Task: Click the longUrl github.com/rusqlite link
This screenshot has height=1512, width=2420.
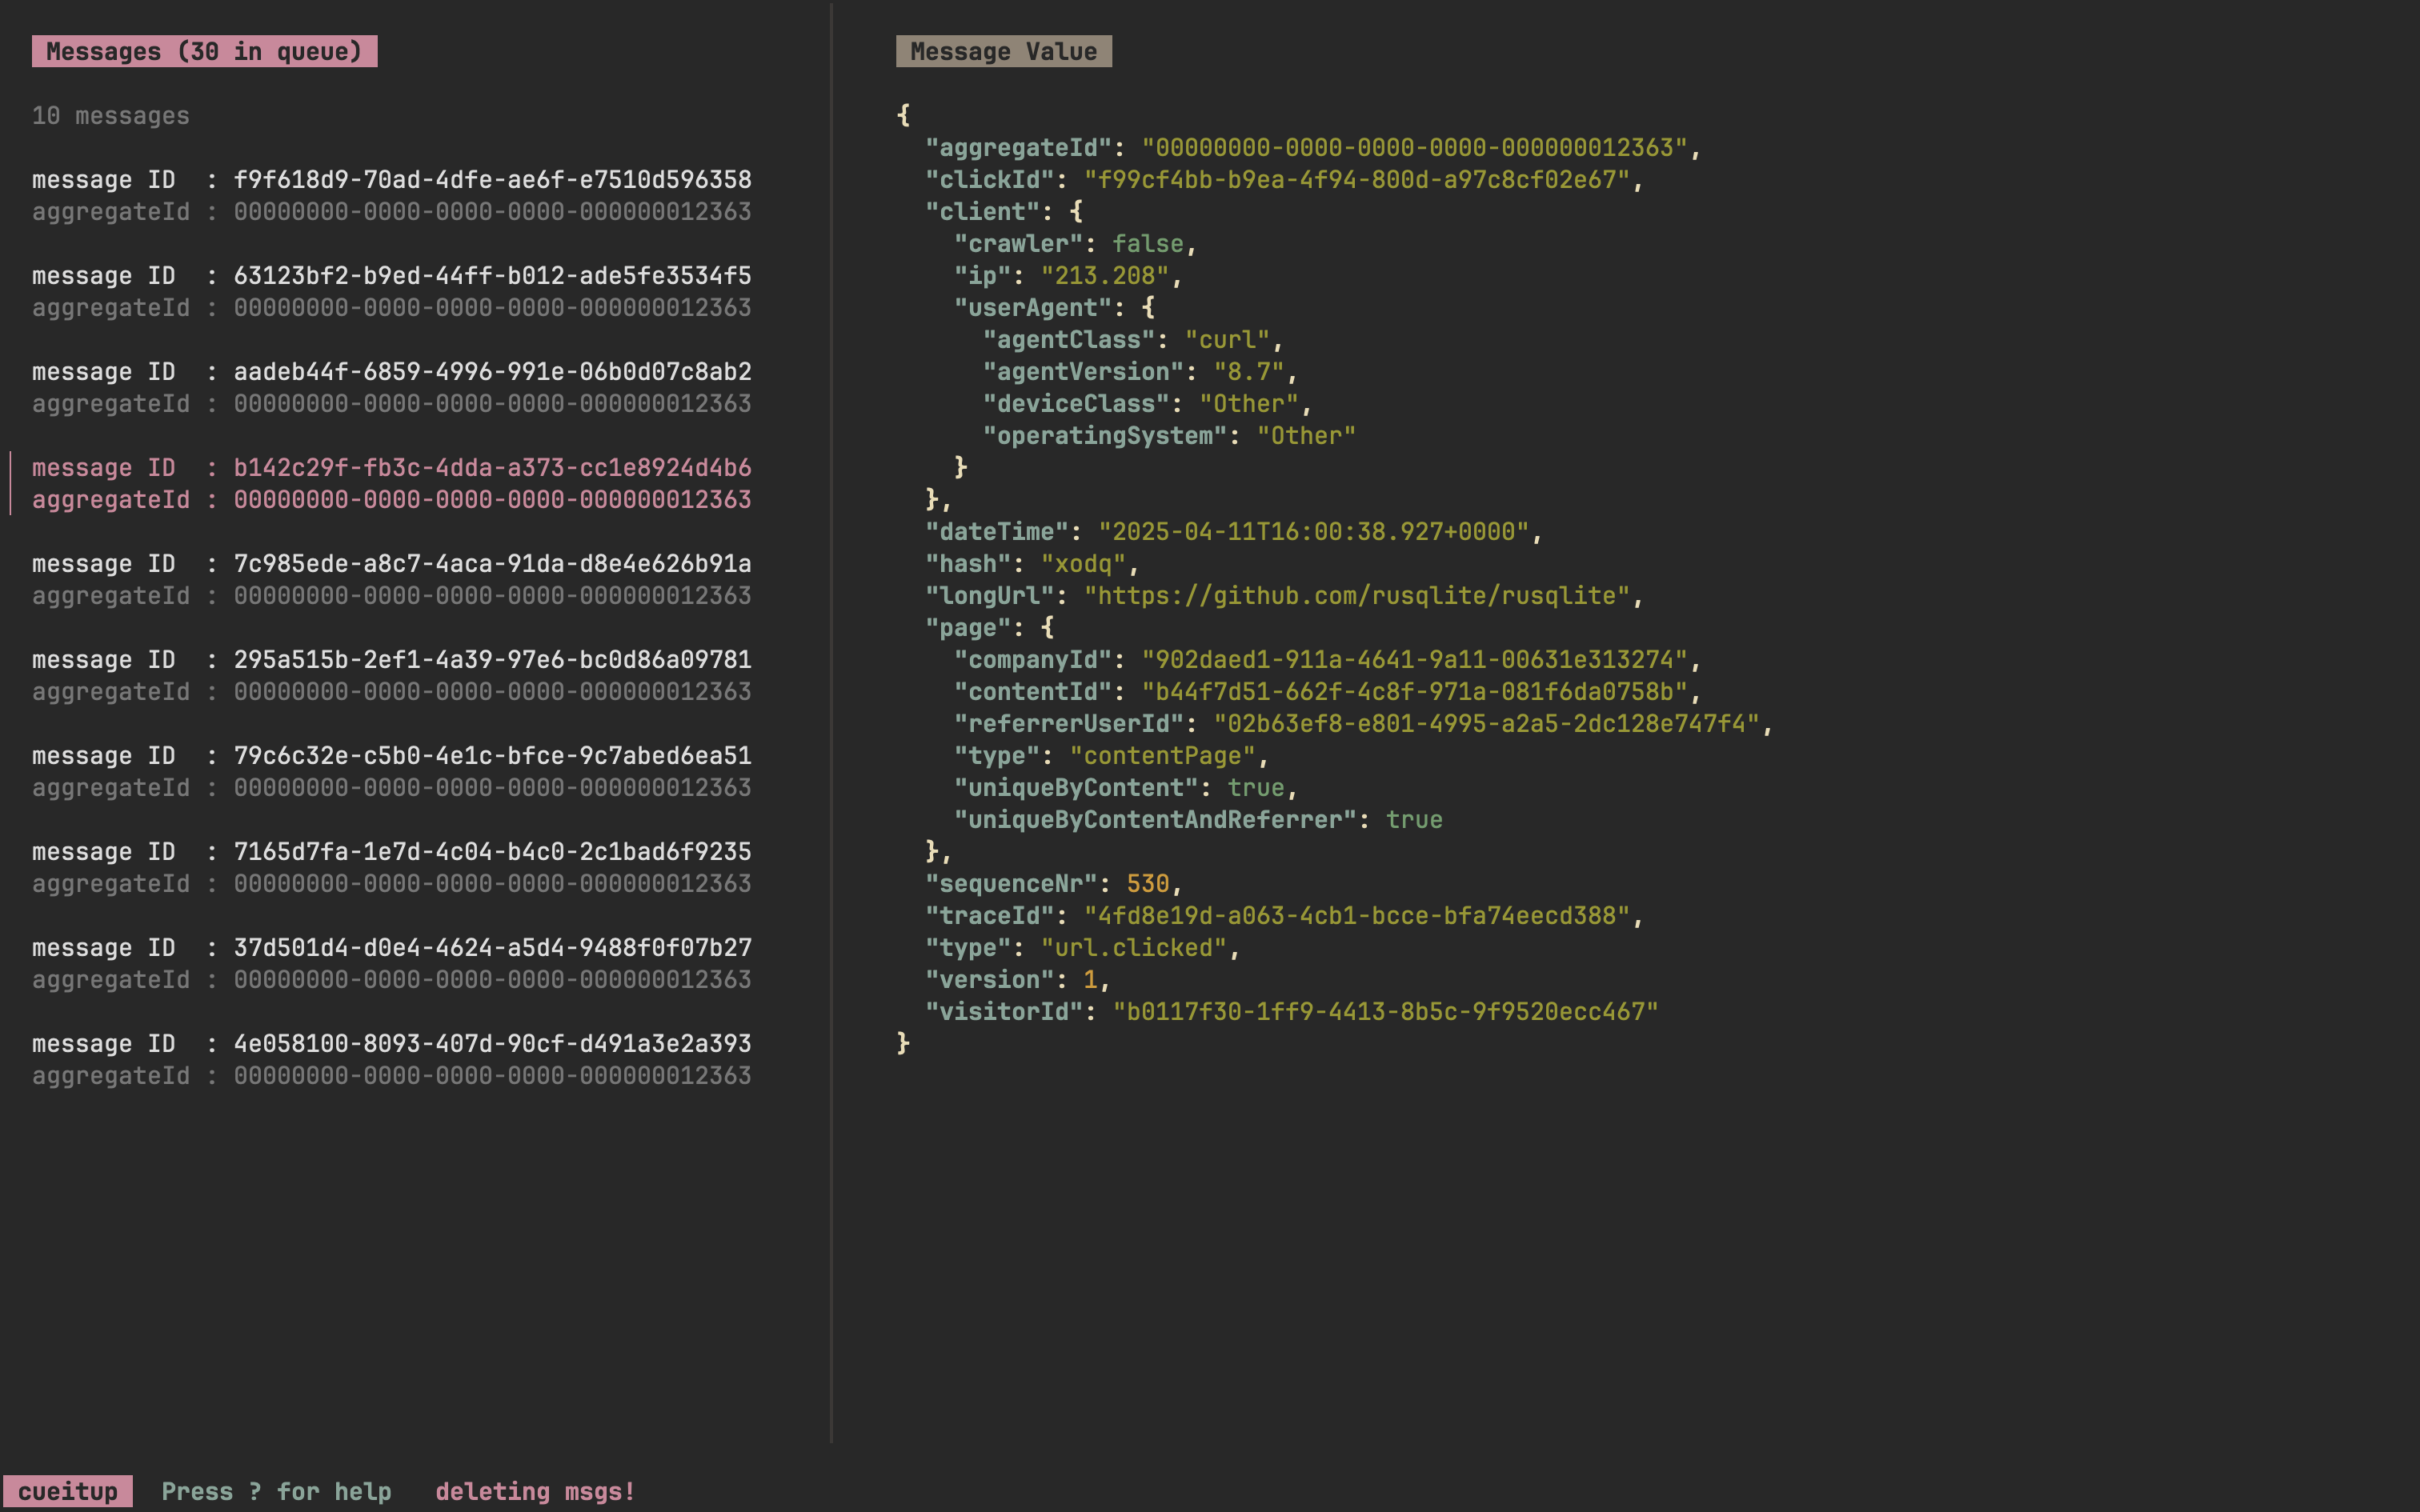Action: click(x=1363, y=596)
